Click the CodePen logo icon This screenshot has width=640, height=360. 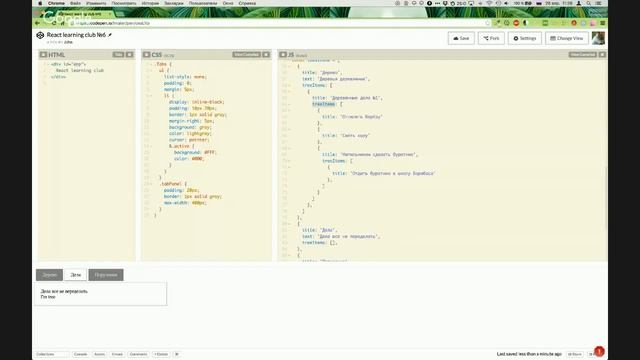click(x=40, y=36)
